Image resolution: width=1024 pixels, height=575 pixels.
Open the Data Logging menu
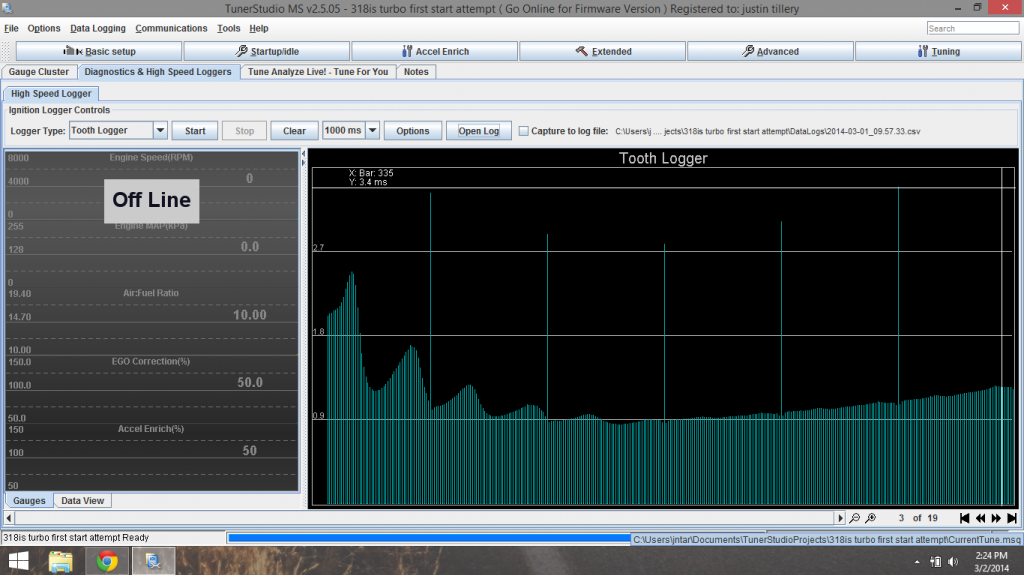[x=98, y=28]
